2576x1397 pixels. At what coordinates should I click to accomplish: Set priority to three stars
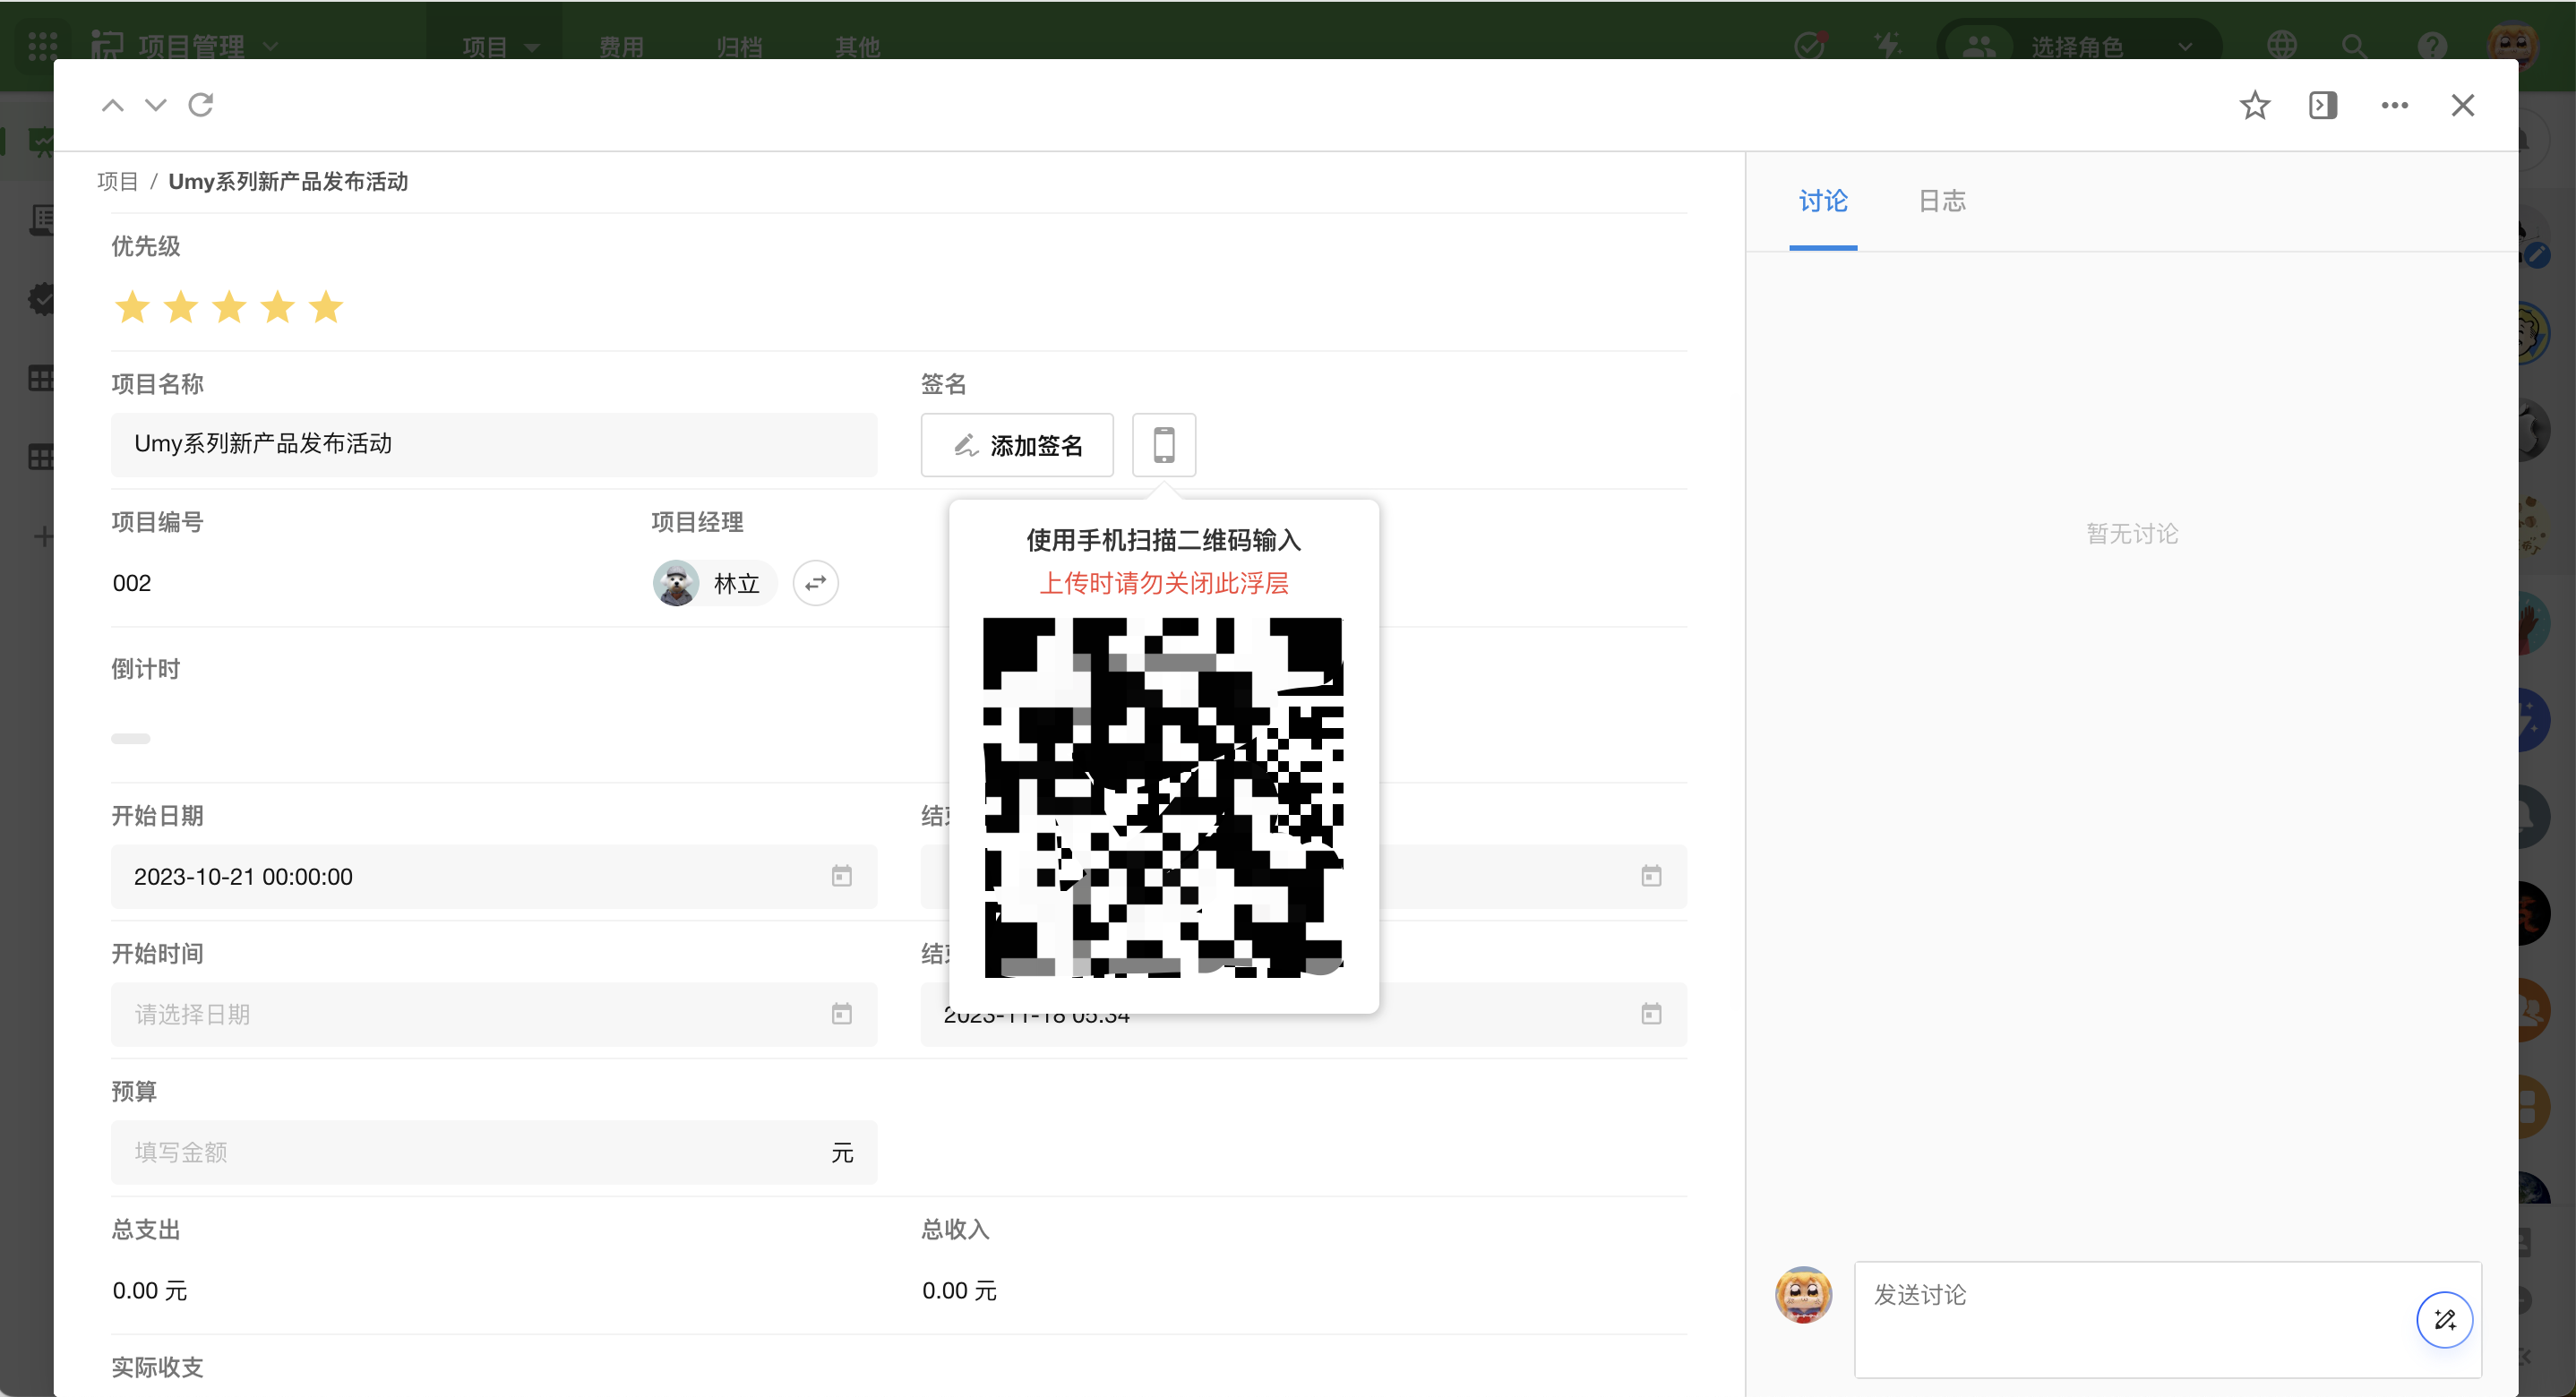229,307
